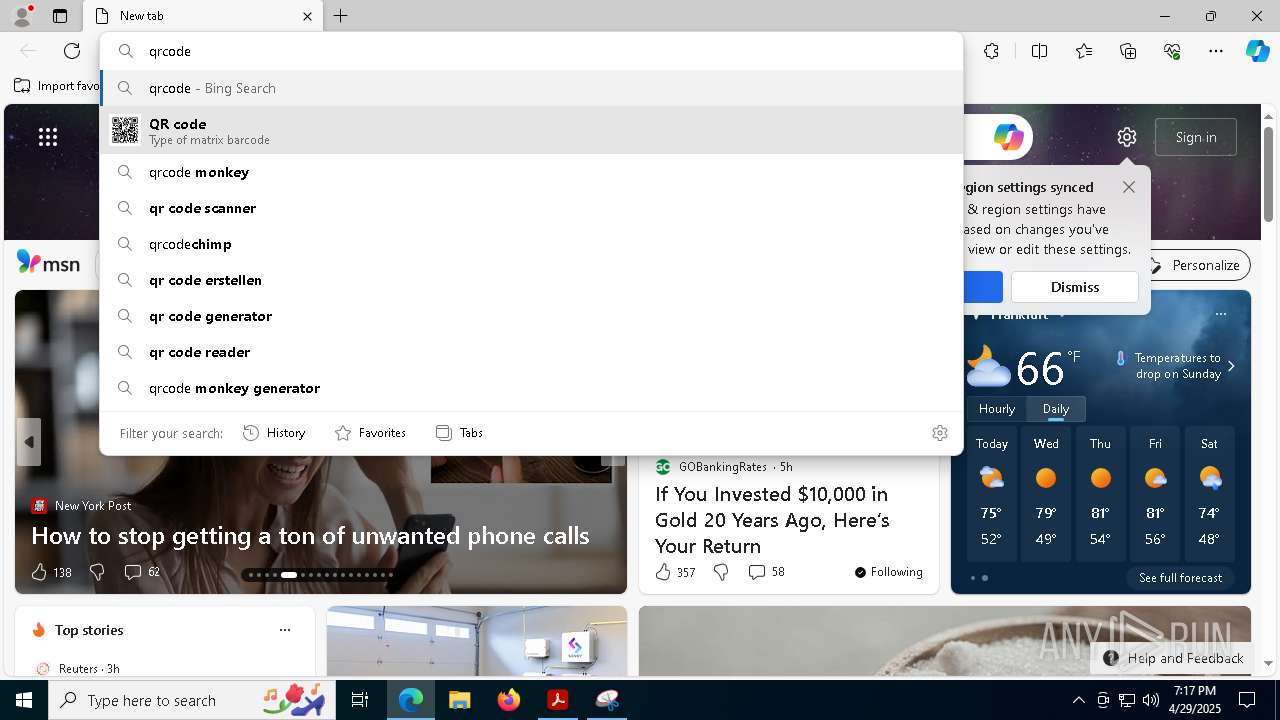Filter search by Tabs

coord(459,433)
